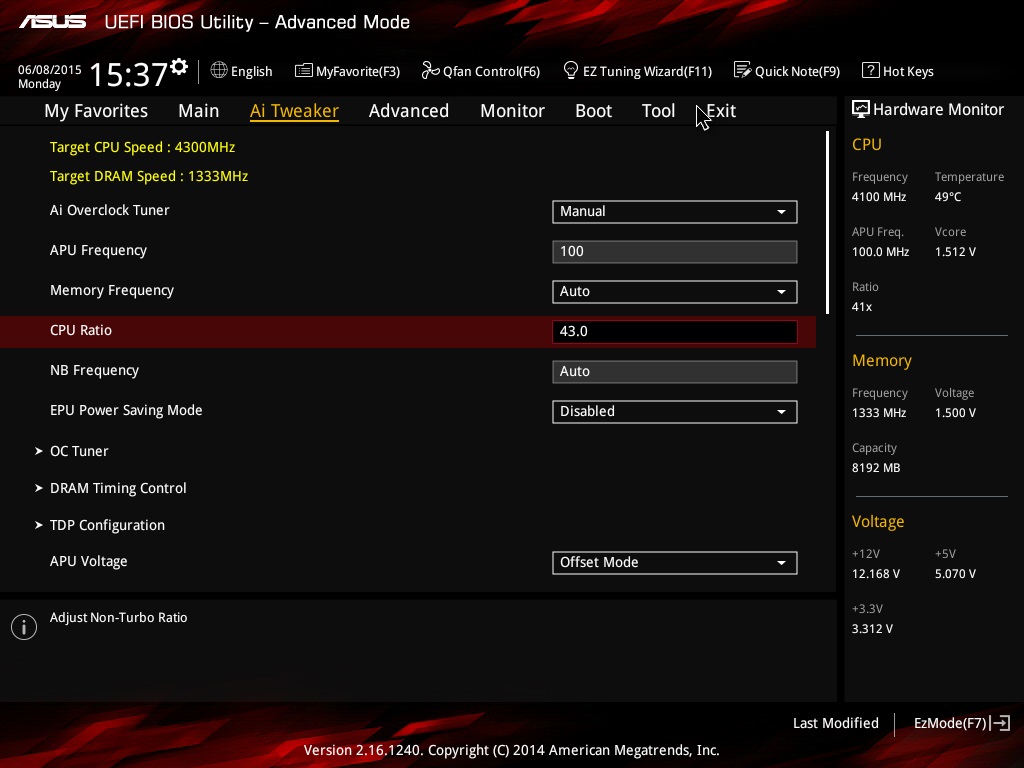Expand DRAM Timing Control submenu
The image size is (1024, 768).
[x=110, y=488]
